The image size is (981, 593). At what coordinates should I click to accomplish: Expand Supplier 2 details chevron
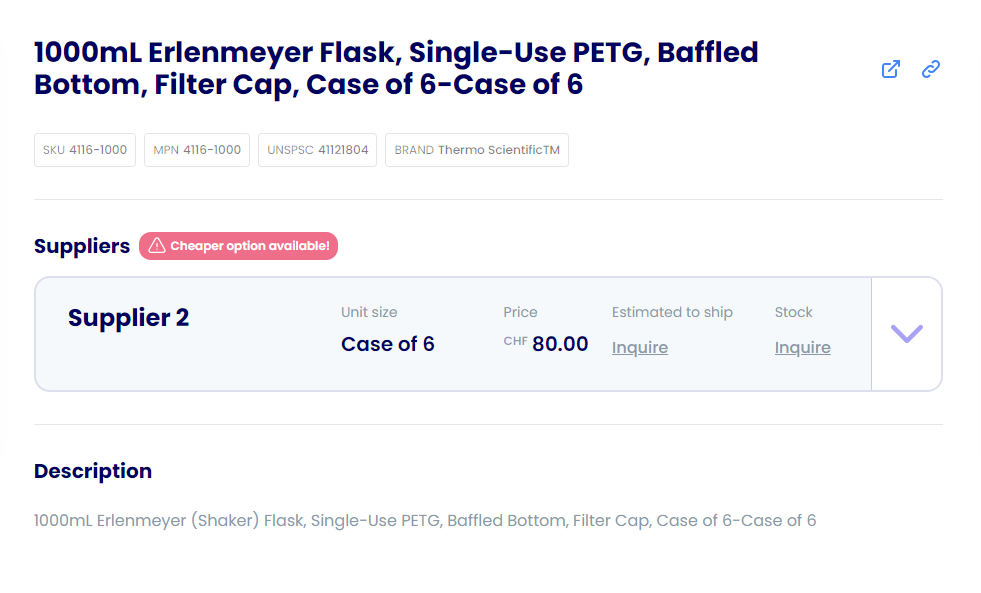[x=907, y=333]
